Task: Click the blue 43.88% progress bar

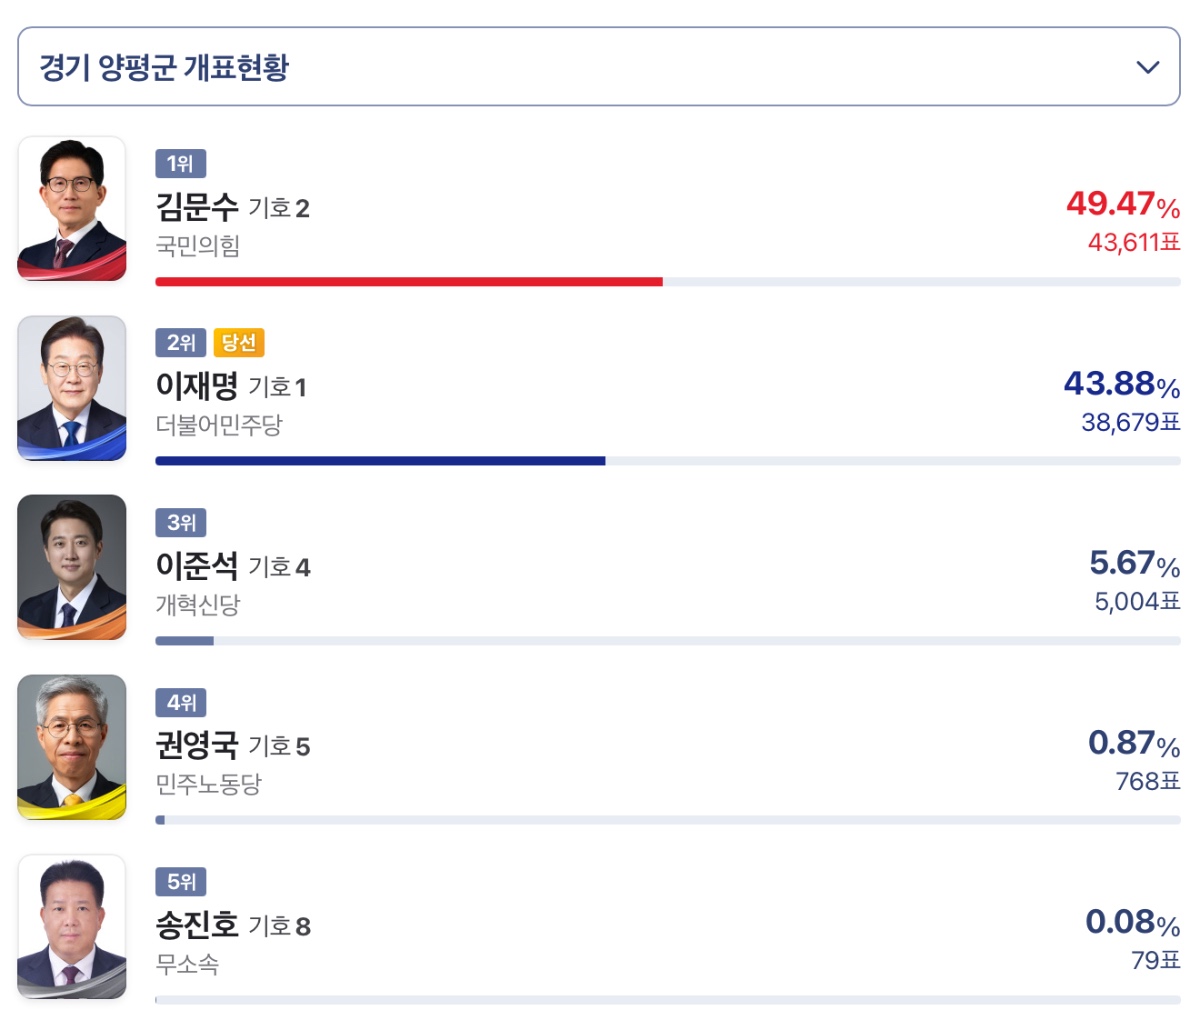Action: tap(380, 461)
